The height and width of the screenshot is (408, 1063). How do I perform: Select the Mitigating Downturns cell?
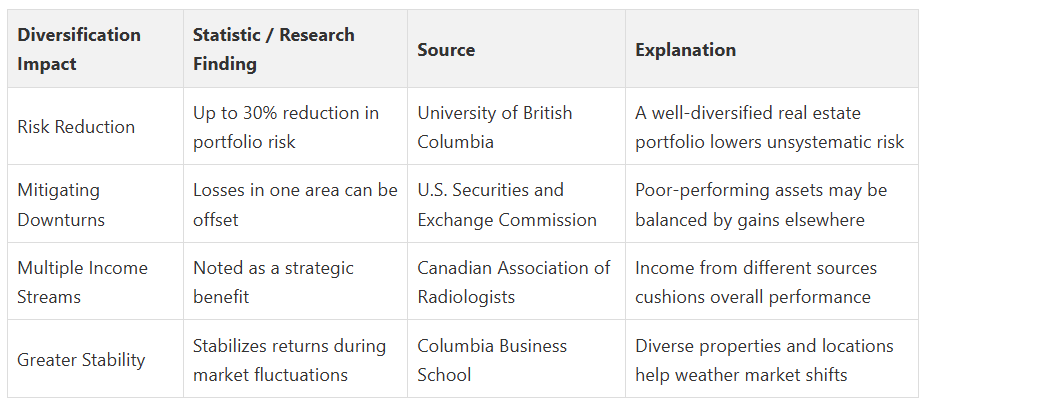(x=96, y=204)
